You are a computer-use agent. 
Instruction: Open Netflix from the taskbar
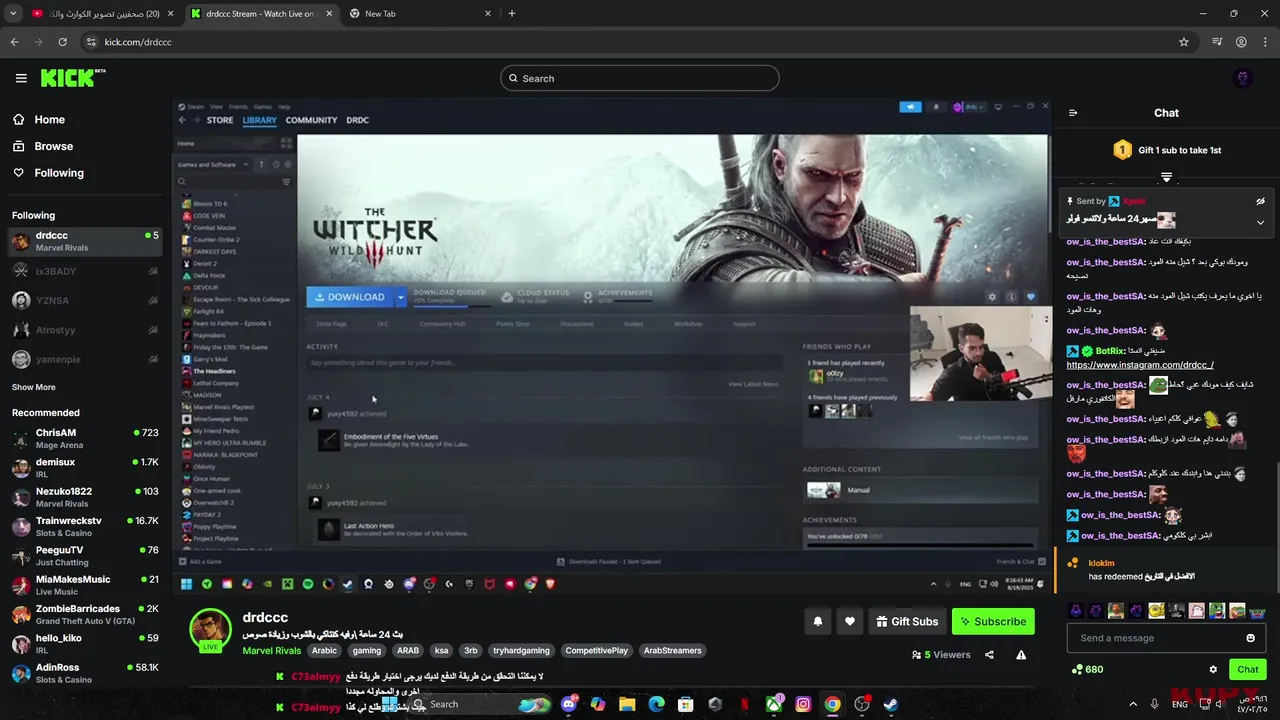point(744,704)
